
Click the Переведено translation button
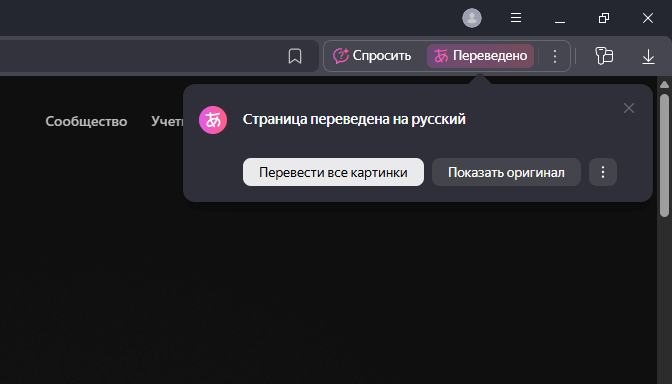tap(480, 56)
